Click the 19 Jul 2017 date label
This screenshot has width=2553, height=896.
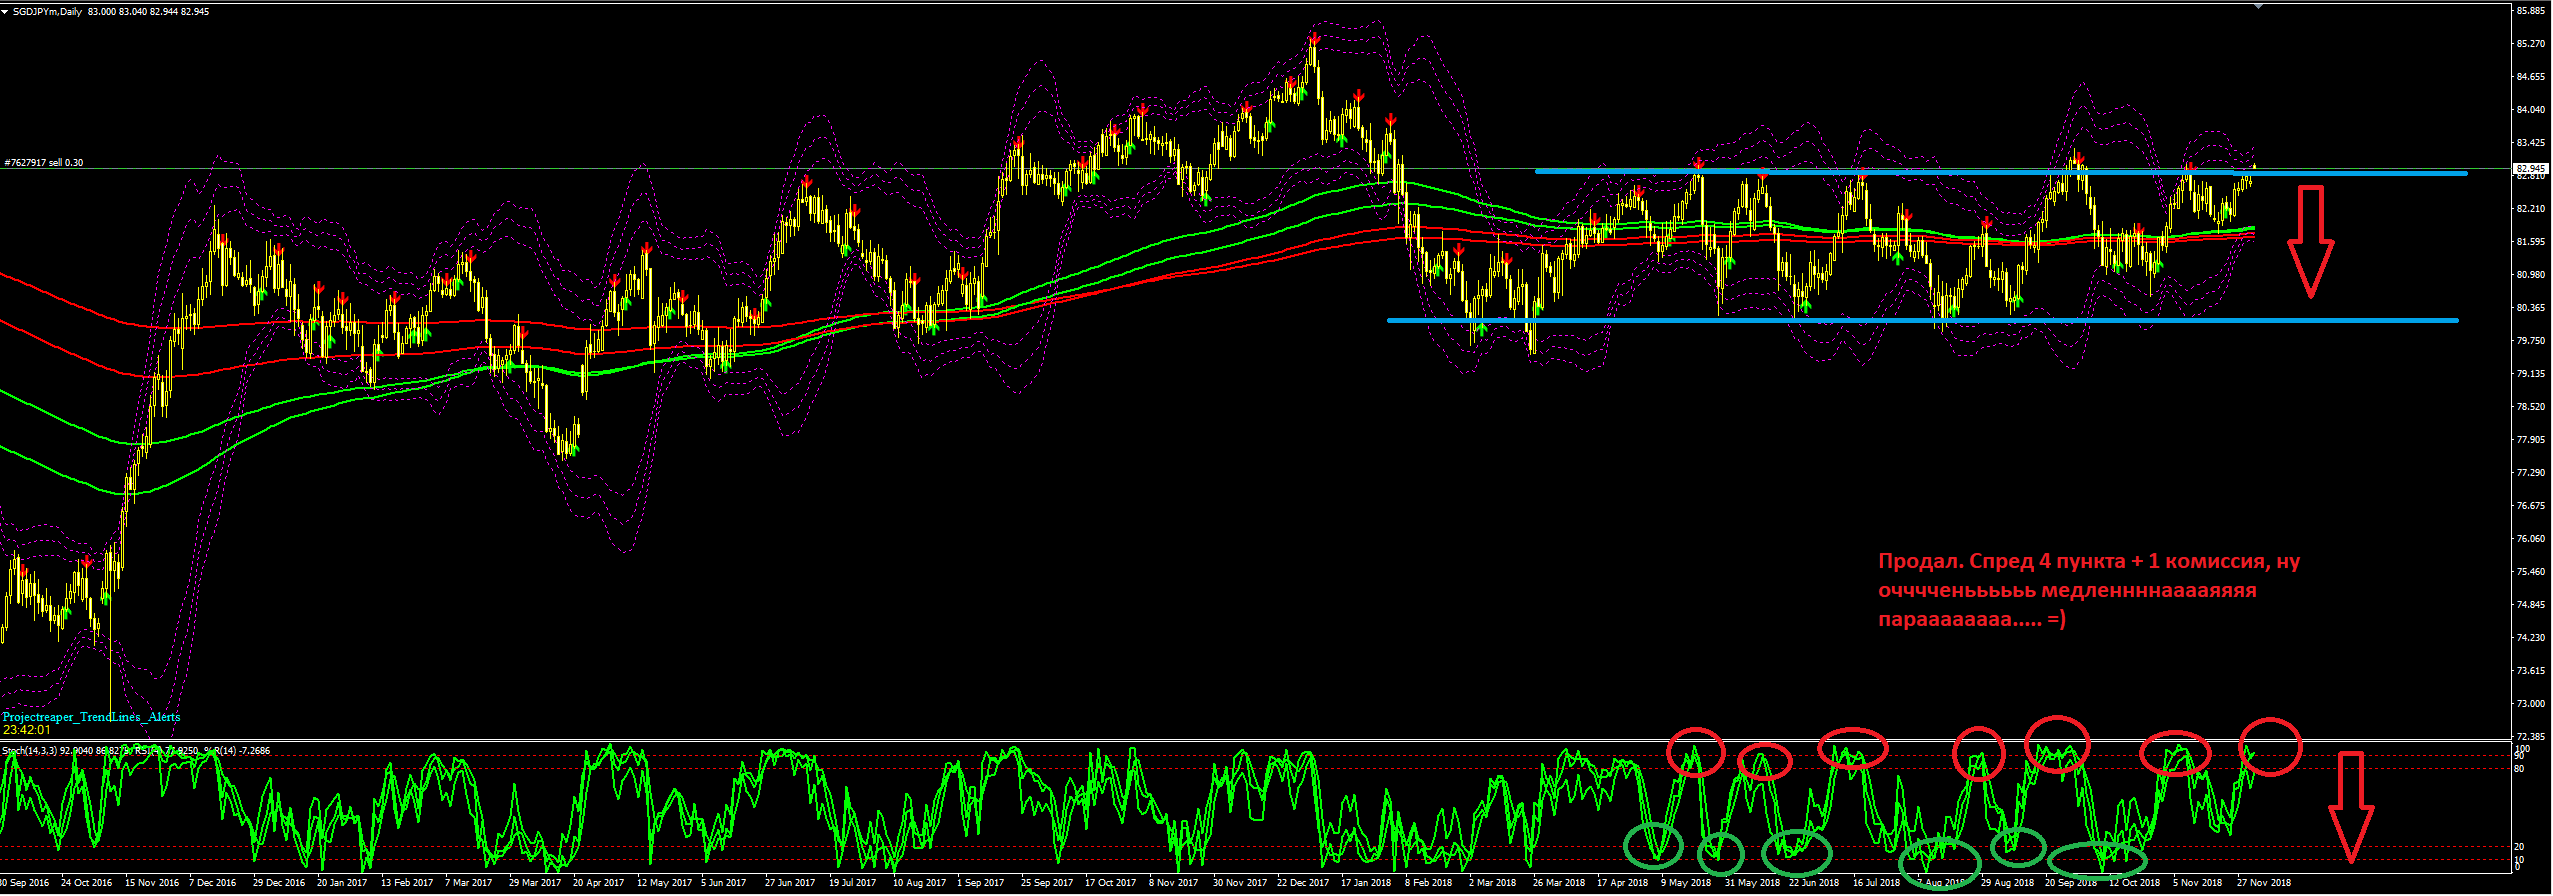[x=854, y=883]
